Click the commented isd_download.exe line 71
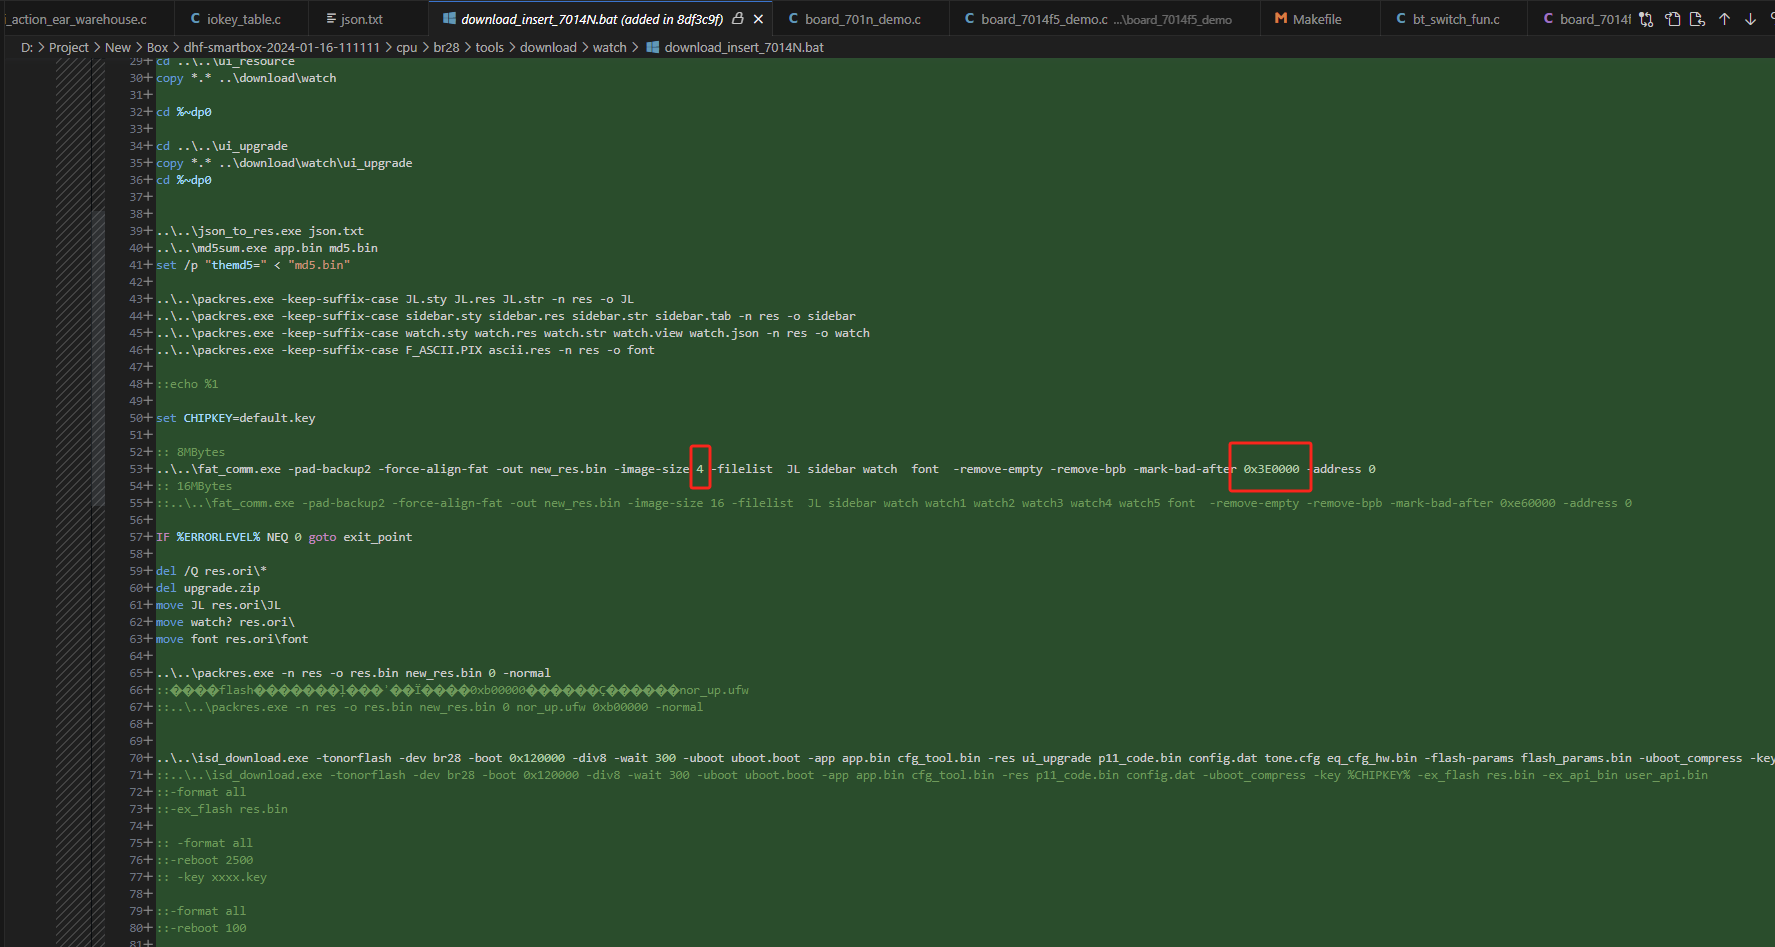 932,775
